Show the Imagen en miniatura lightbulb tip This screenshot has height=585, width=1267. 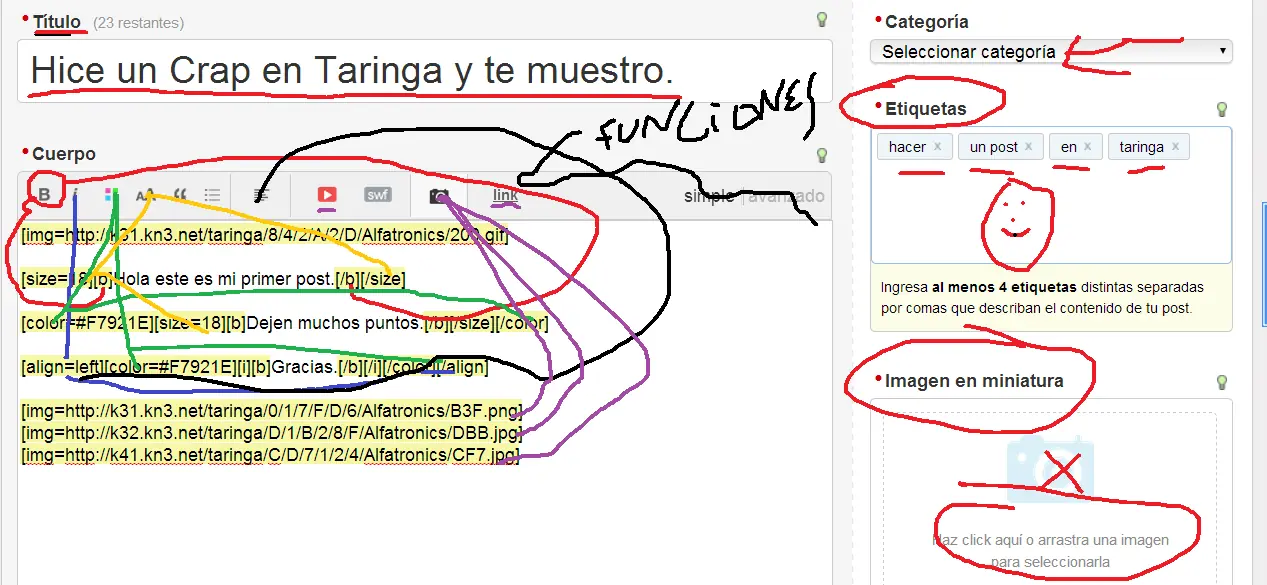(1221, 382)
